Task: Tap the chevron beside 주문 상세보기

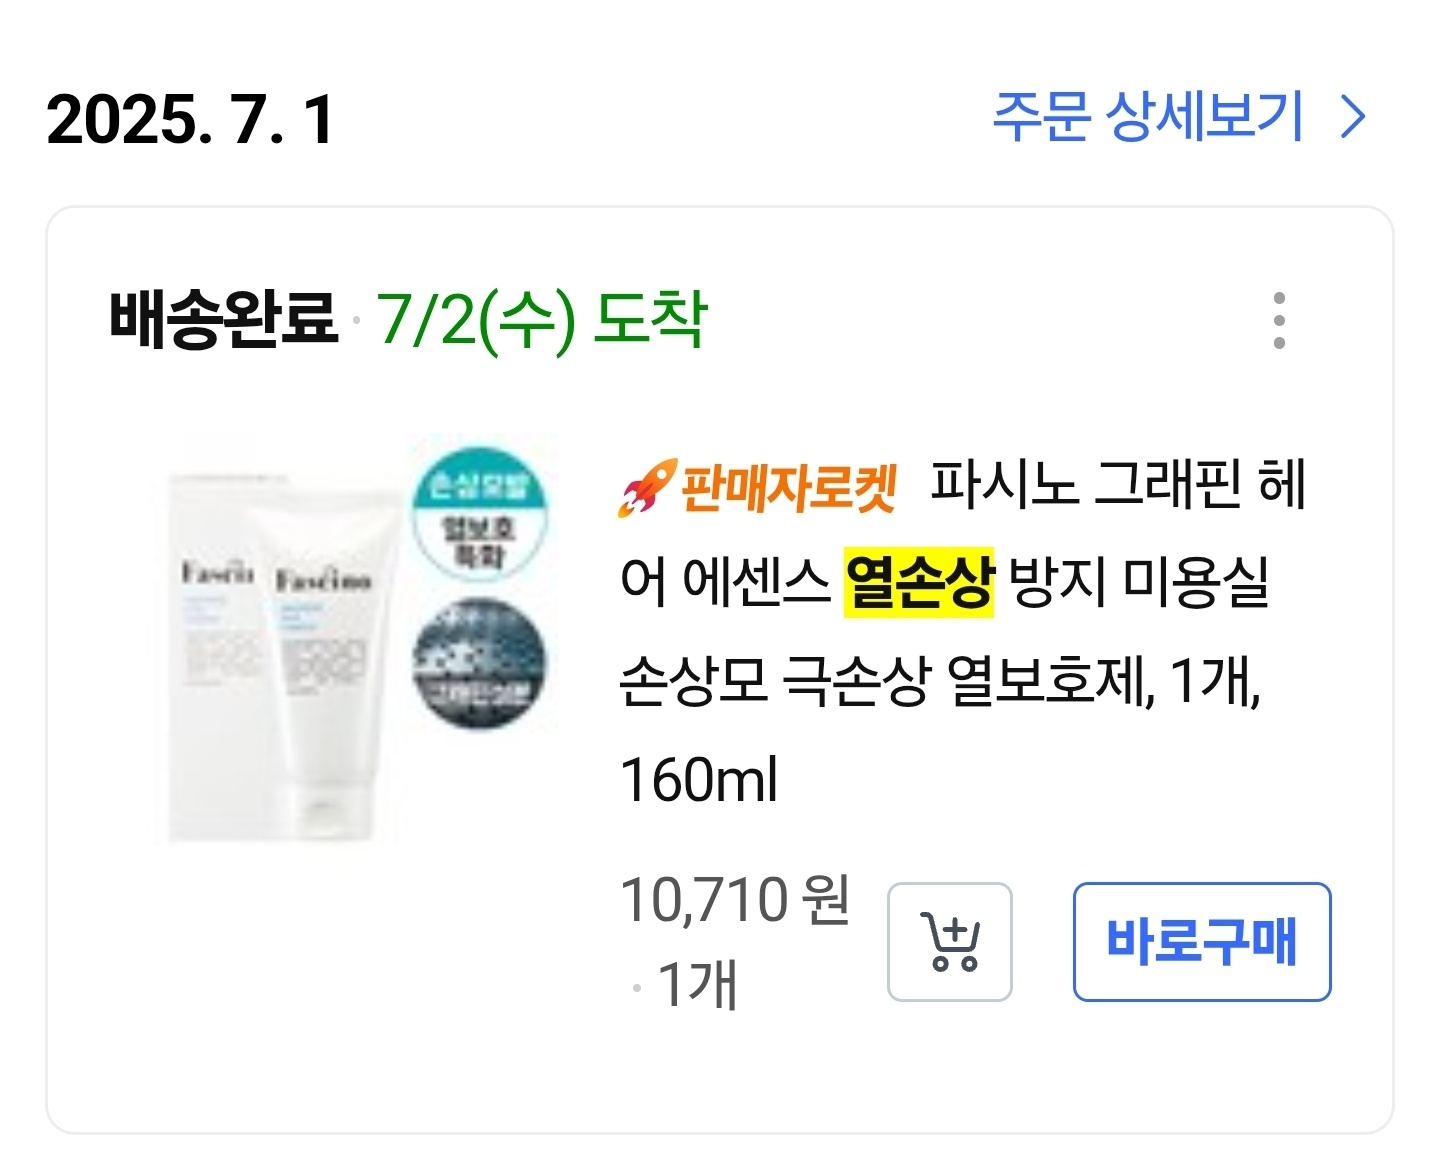Action: point(1354,118)
